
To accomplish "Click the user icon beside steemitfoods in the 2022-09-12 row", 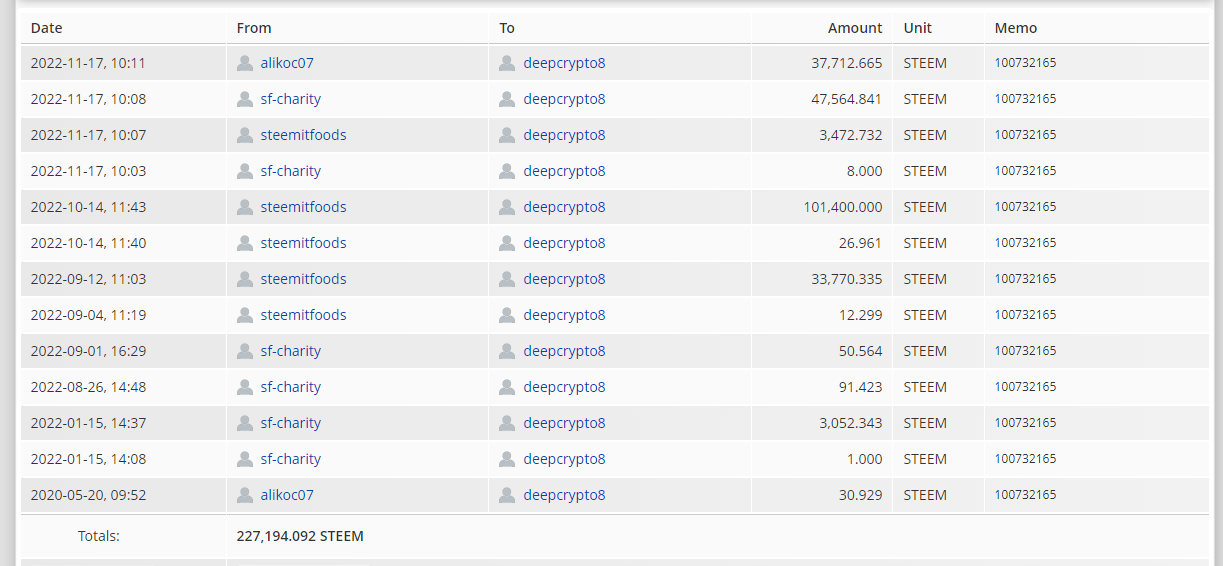I will pos(245,279).
